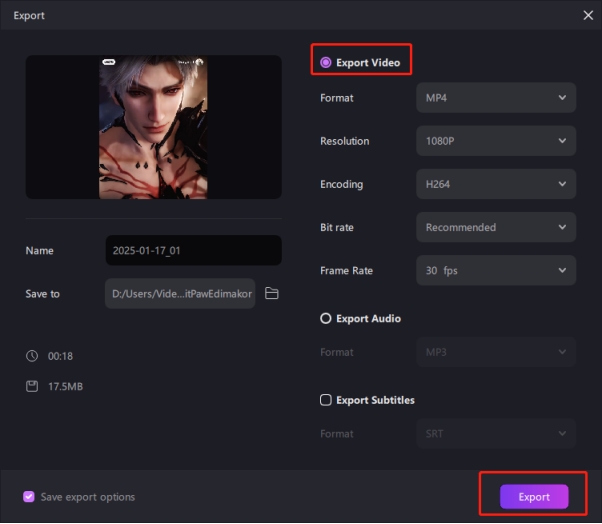Open the video Format MP4 dropdown
This screenshot has height=524, width=602.
[x=496, y=98]
